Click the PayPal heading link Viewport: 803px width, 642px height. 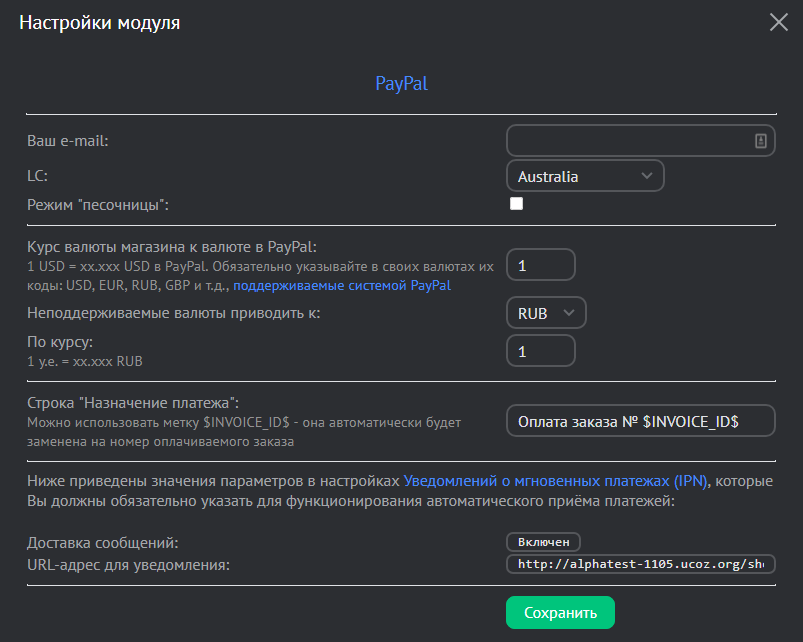click(401, 83)
